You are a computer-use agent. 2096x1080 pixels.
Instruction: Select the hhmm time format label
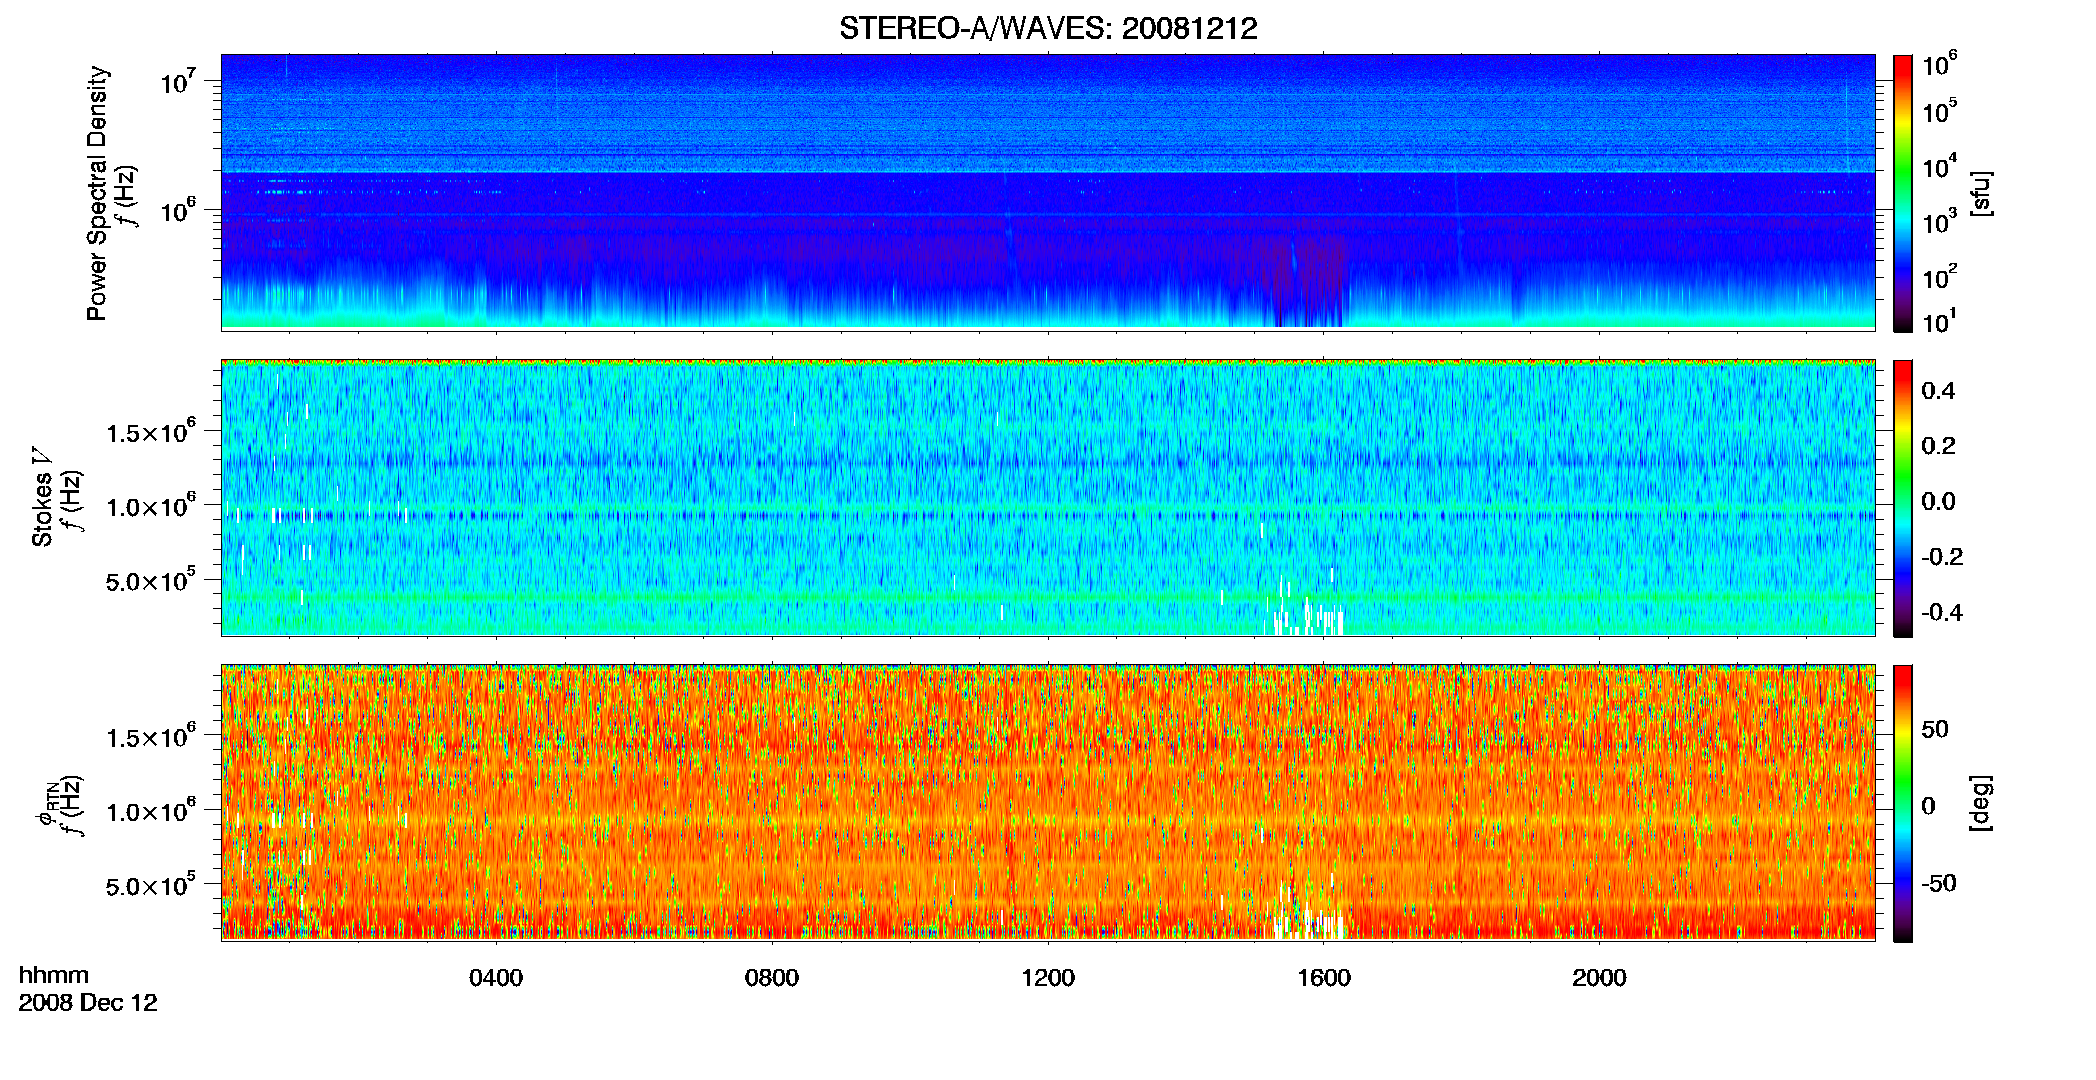54,976
